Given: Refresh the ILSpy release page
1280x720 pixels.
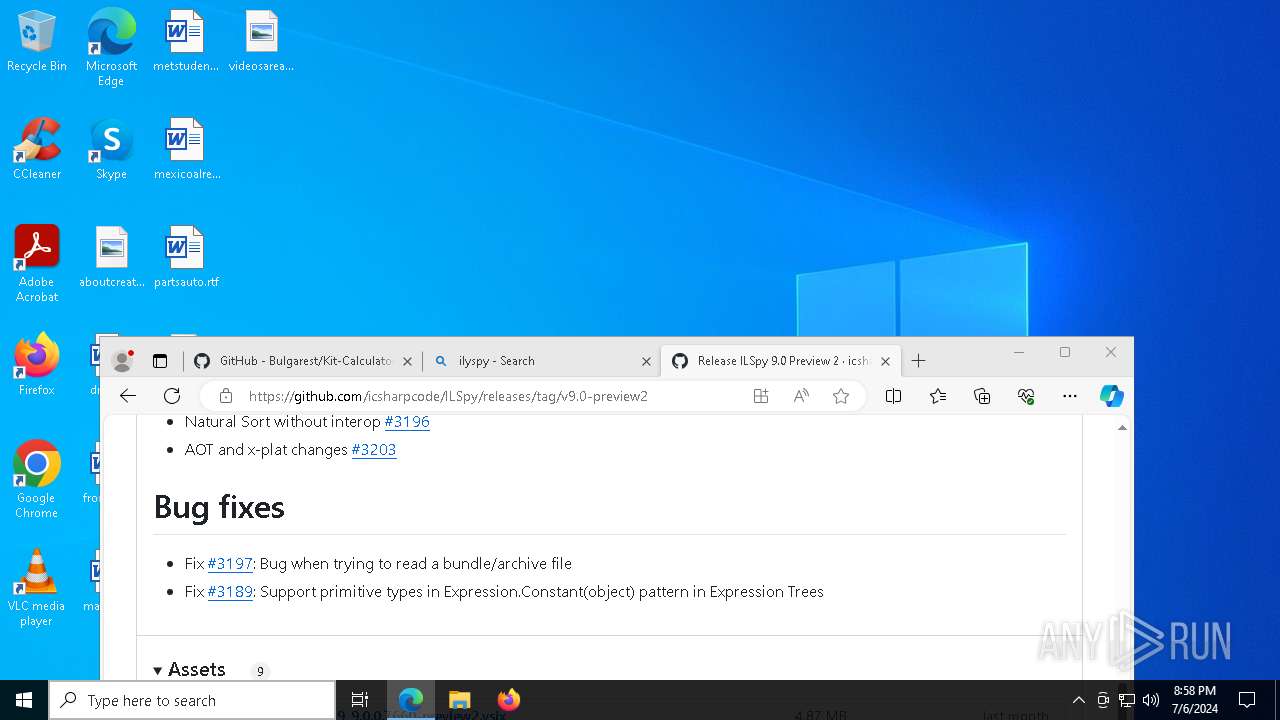Looking at the screenshot, I should click(172, 396).
